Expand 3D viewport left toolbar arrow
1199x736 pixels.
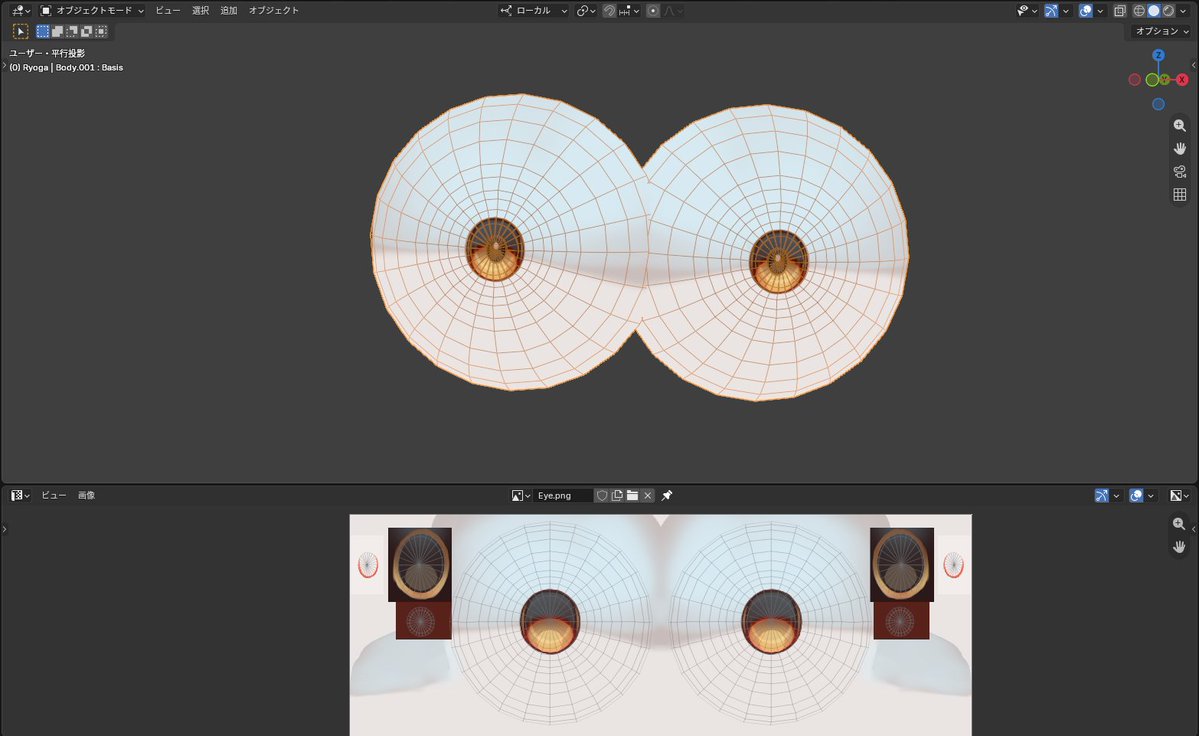4,66
